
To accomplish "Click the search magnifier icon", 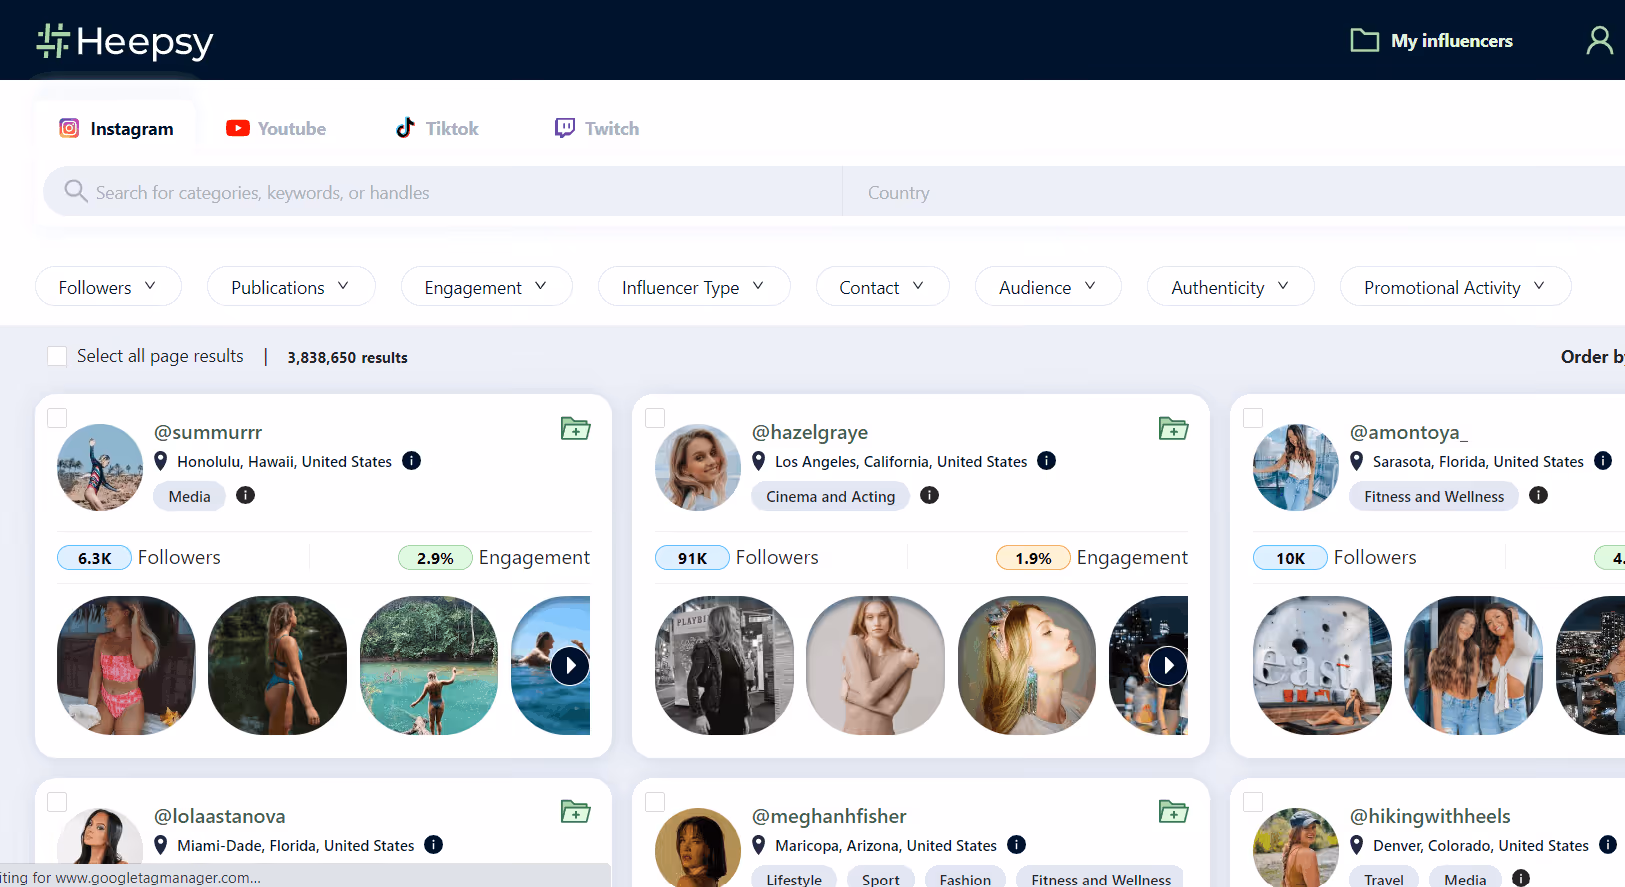I will coord(75,190).
